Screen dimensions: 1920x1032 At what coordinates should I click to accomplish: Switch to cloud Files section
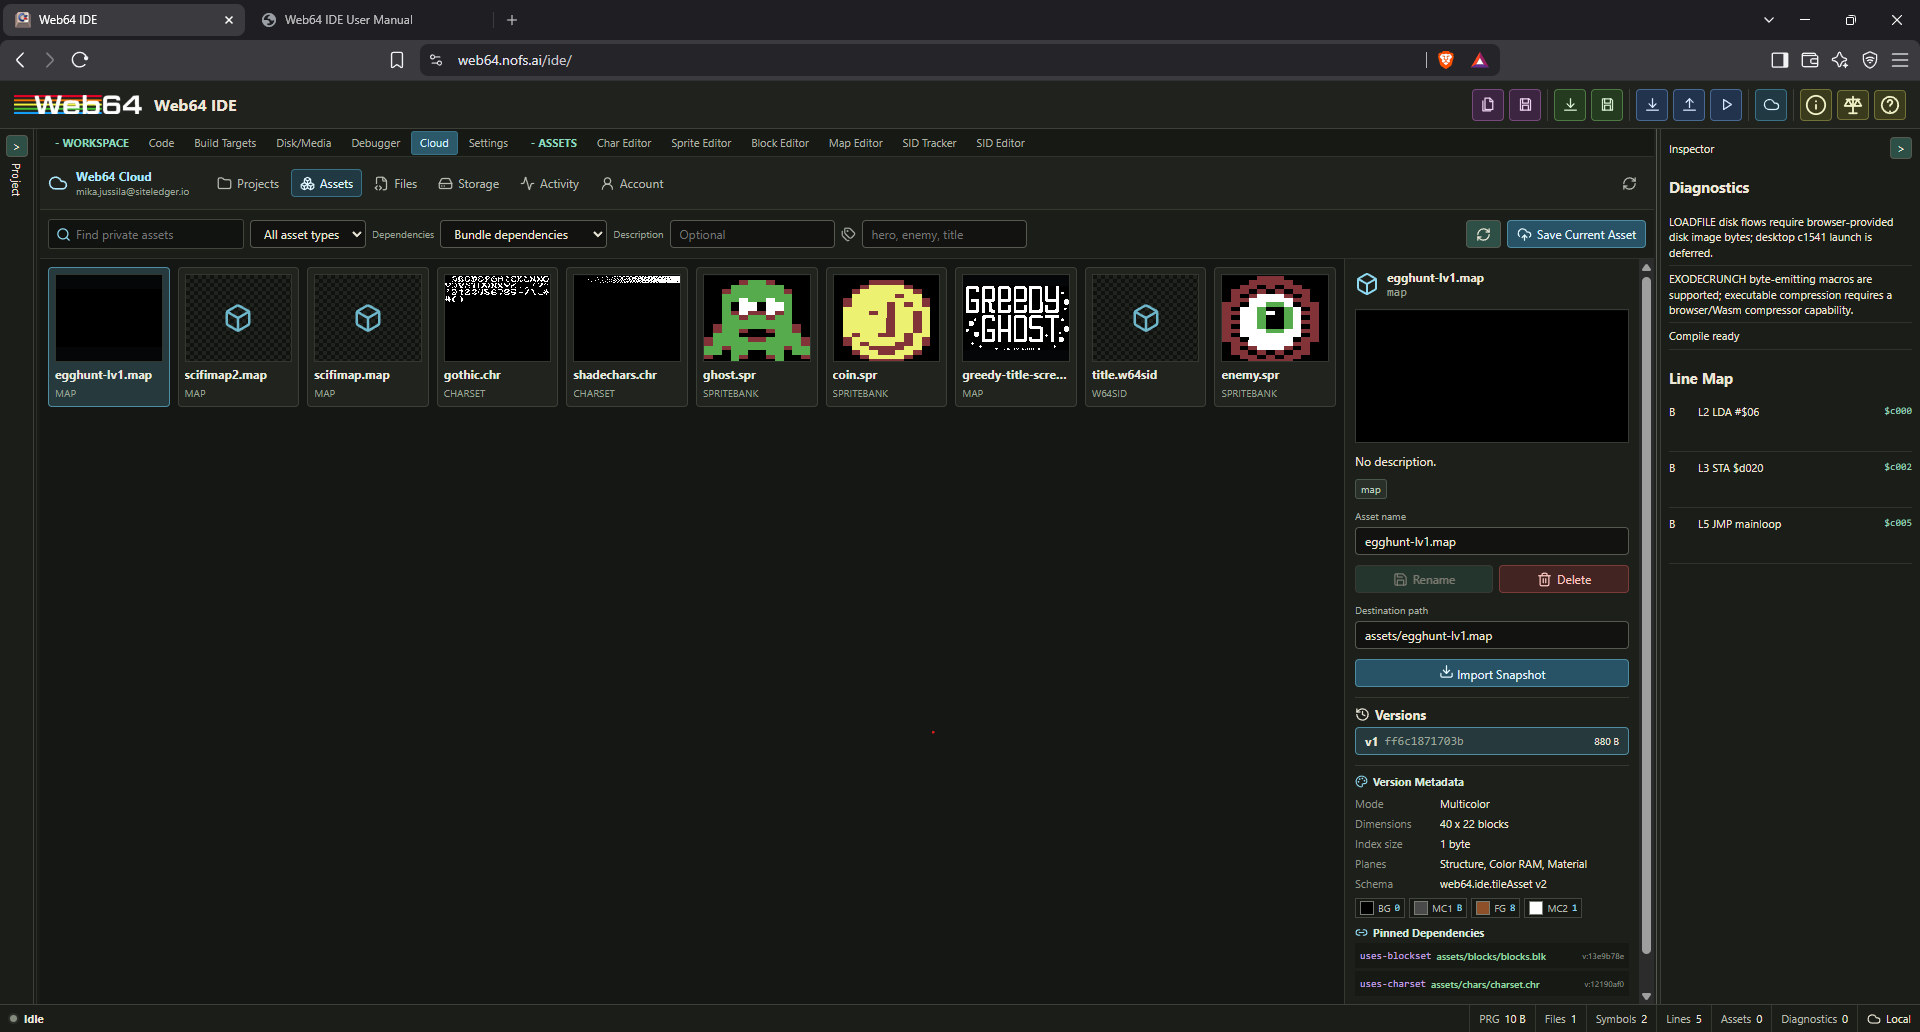coord(396,184)
